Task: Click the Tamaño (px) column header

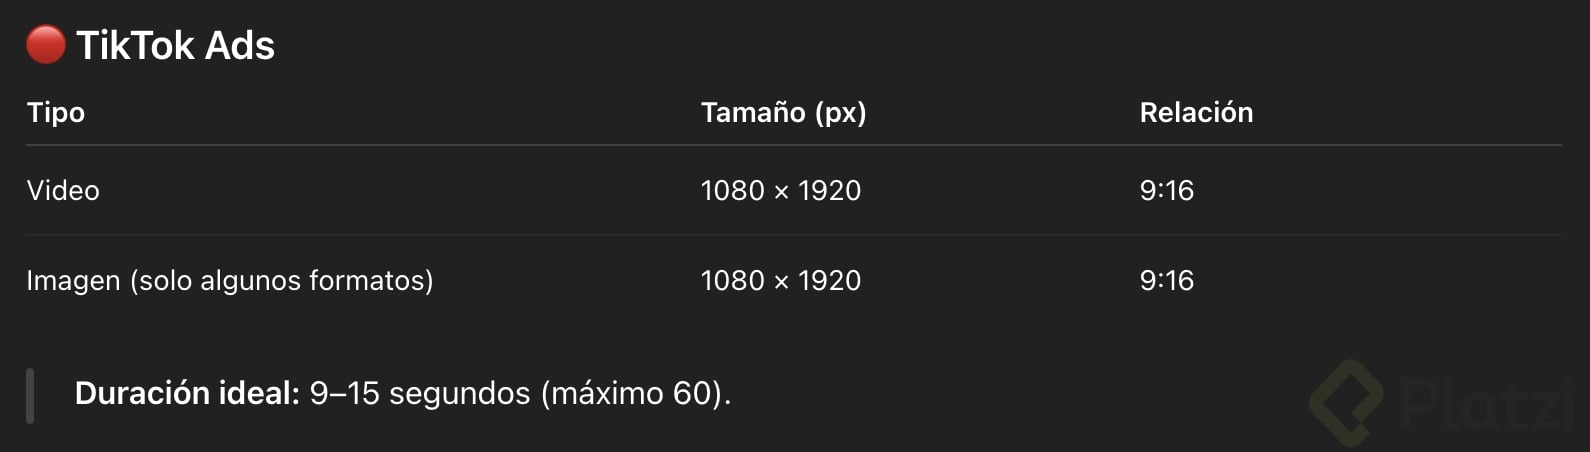Action: click(783, 112)
